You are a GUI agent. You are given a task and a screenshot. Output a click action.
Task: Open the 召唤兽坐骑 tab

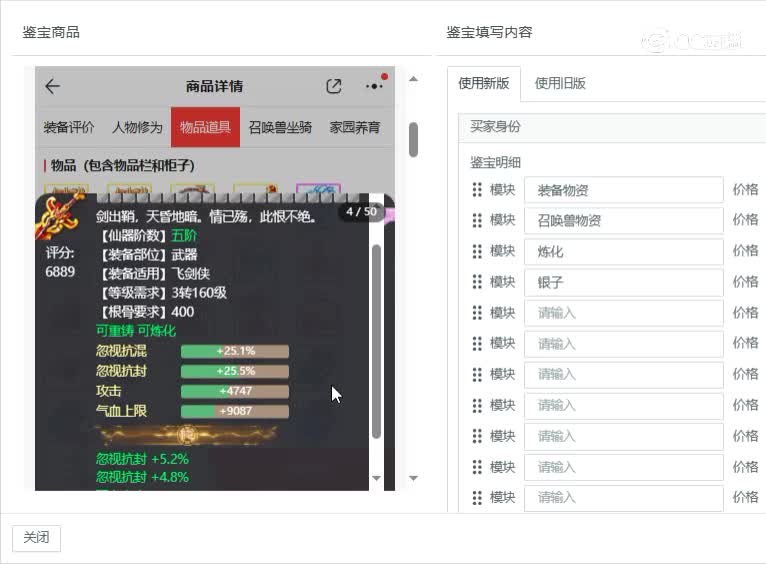[x=280, y=127]
